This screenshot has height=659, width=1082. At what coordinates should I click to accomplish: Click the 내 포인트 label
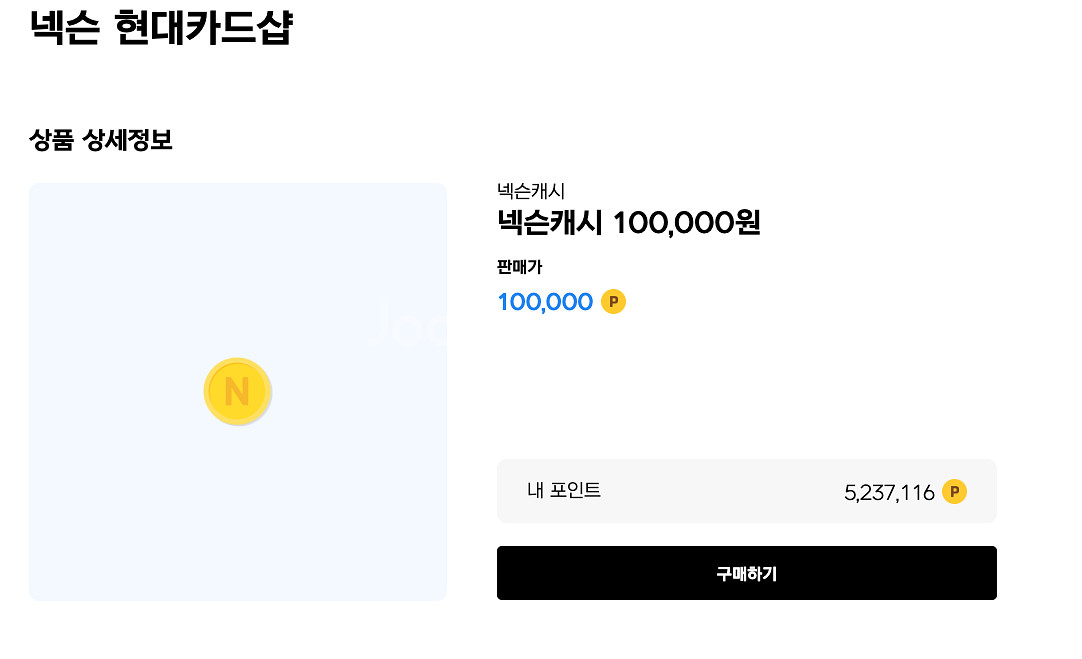point(564,490)
